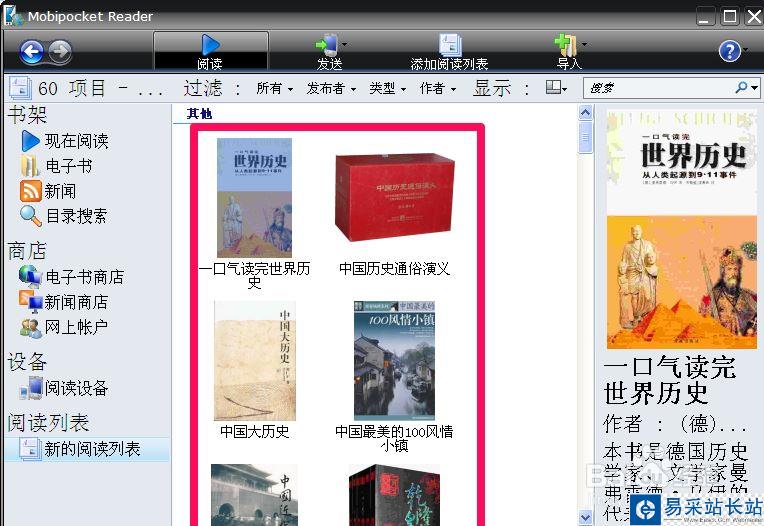
Task: Click the 电子书商店 globe icon
Action: (x=30, y=277)
